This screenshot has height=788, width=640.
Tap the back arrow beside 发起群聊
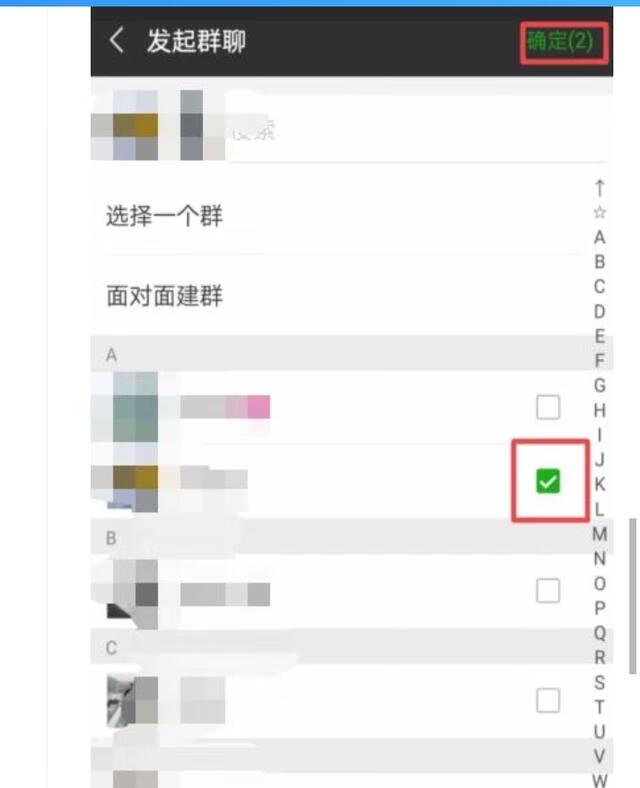117,40
